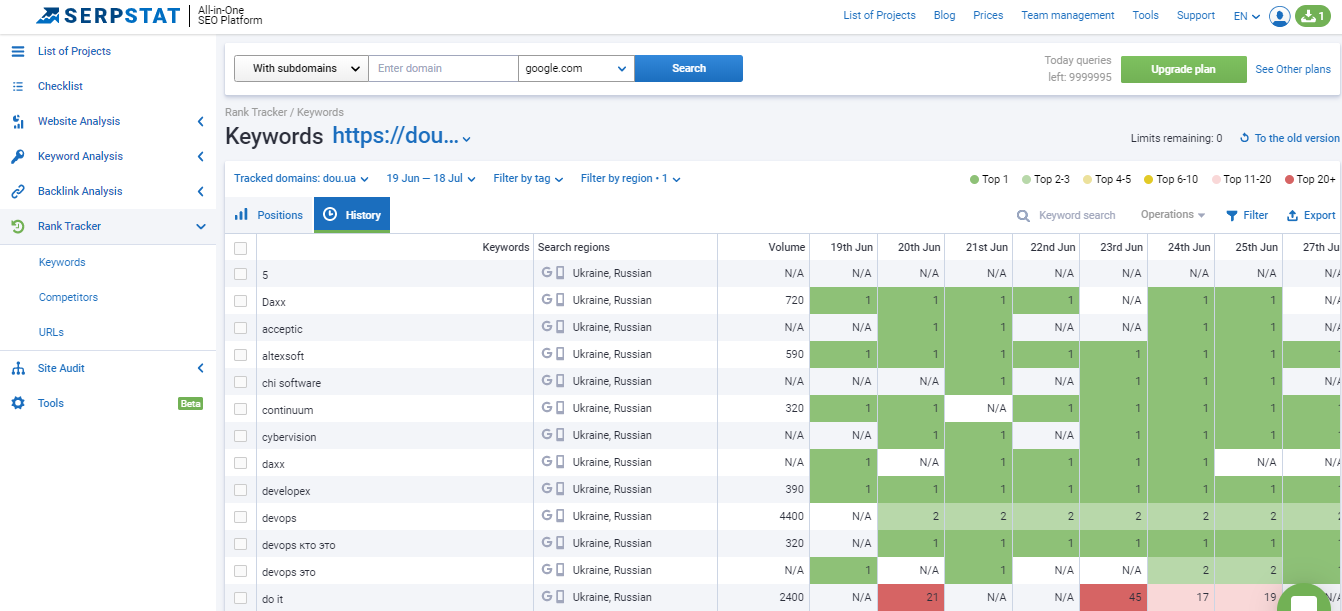Click the Enter domain input field
The height and width of the screenshot is (611, 1342).
coord(443,68)
